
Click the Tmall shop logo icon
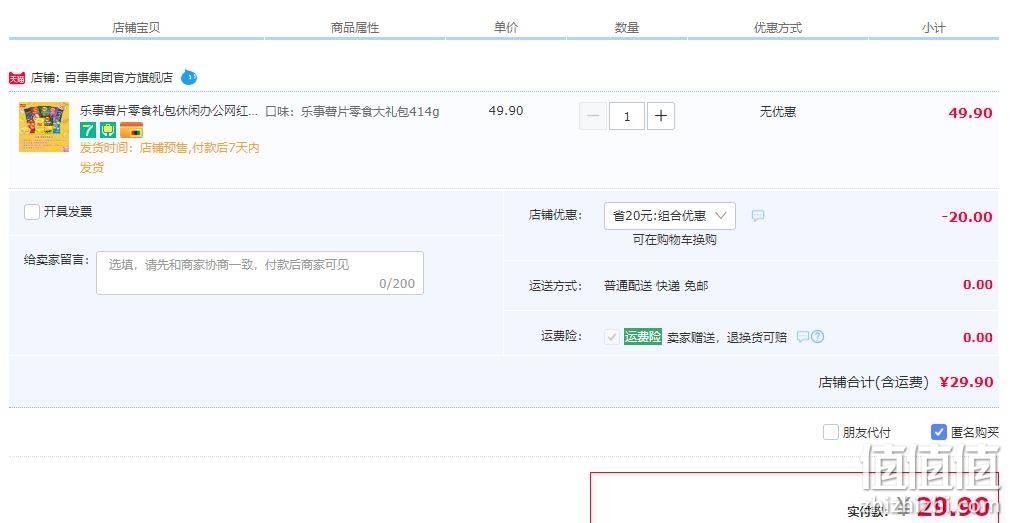pos(17,78)
